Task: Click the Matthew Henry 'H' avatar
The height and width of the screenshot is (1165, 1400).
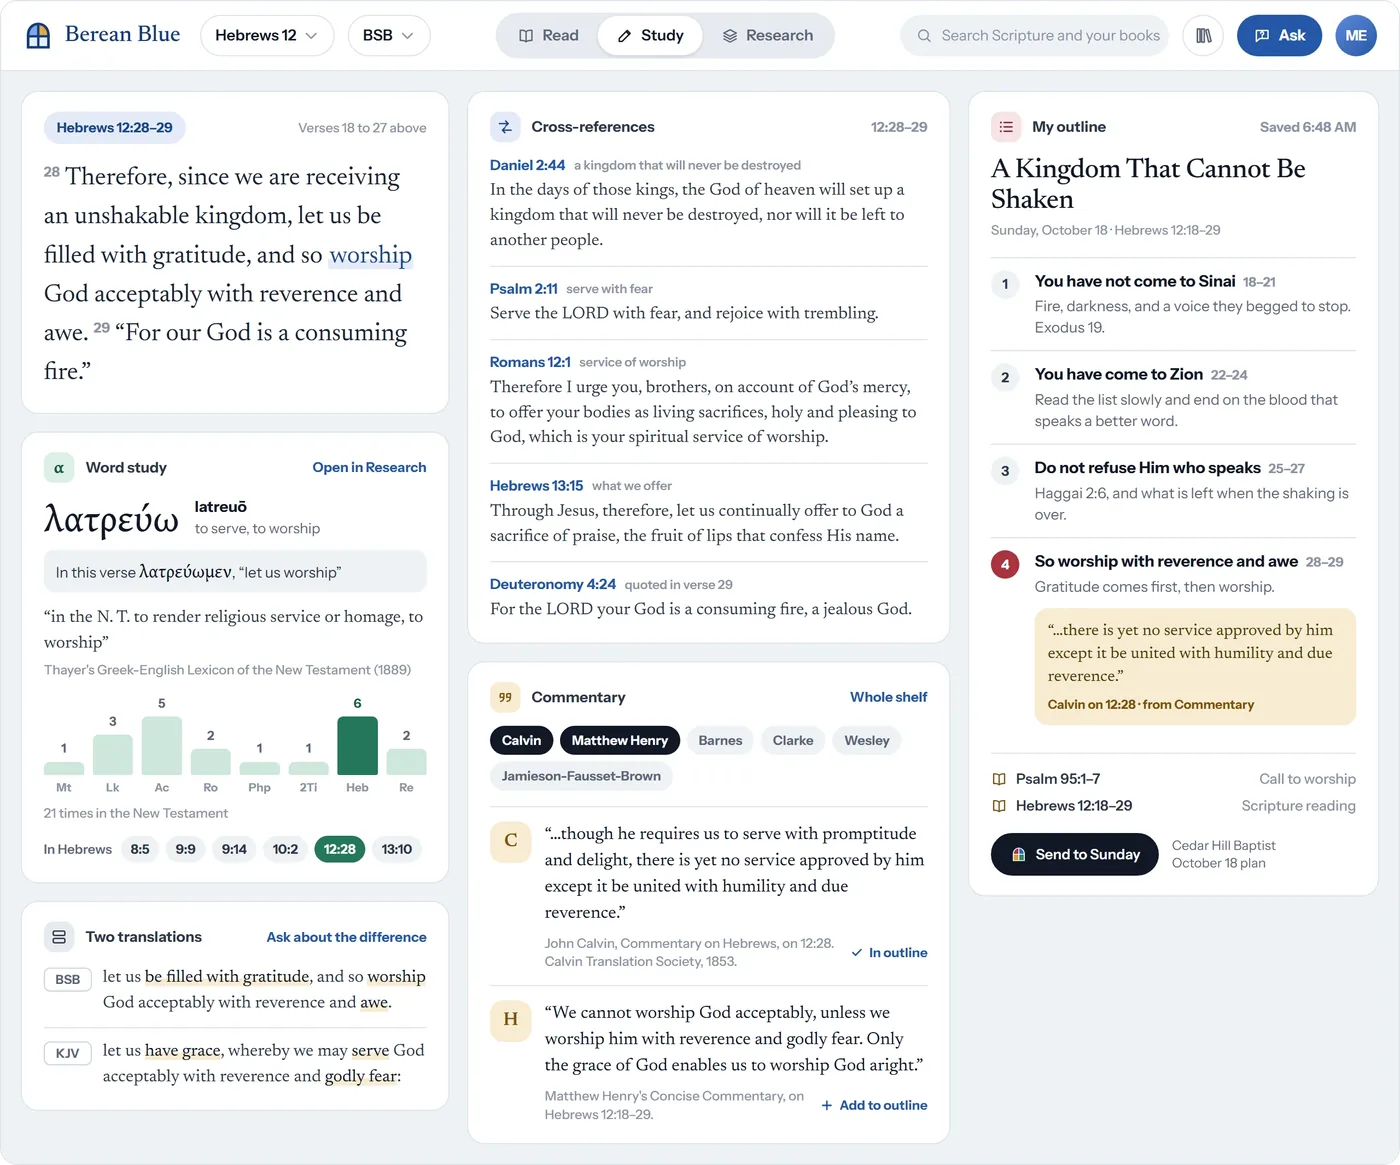Action: 510,1020
